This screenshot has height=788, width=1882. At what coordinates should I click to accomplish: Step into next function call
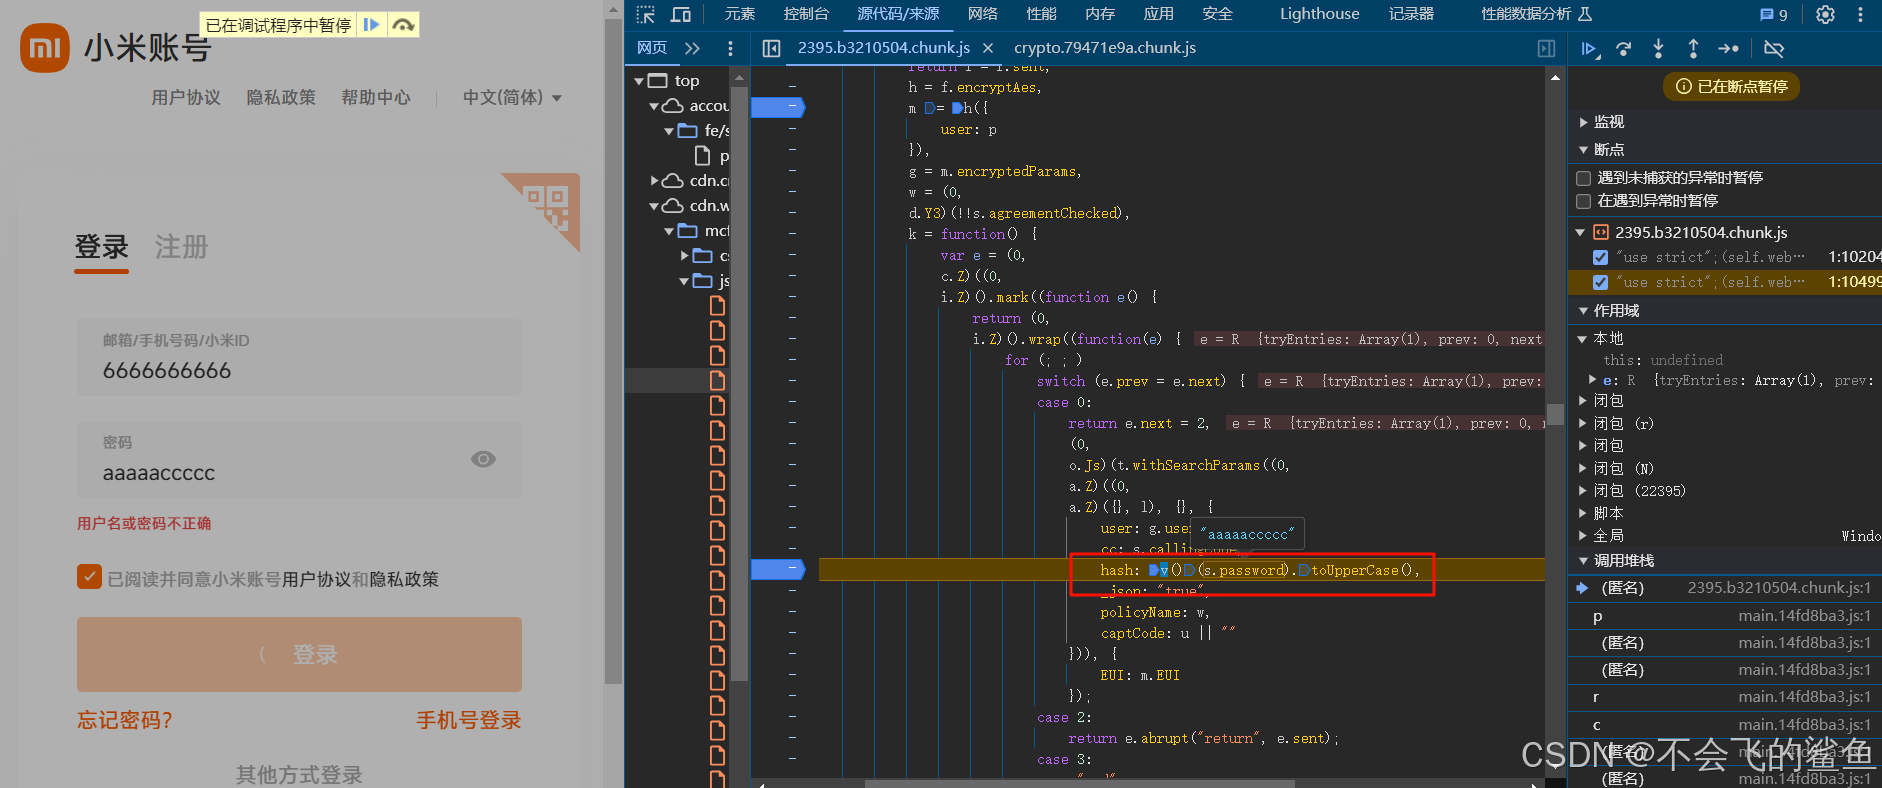[1658, 48]
